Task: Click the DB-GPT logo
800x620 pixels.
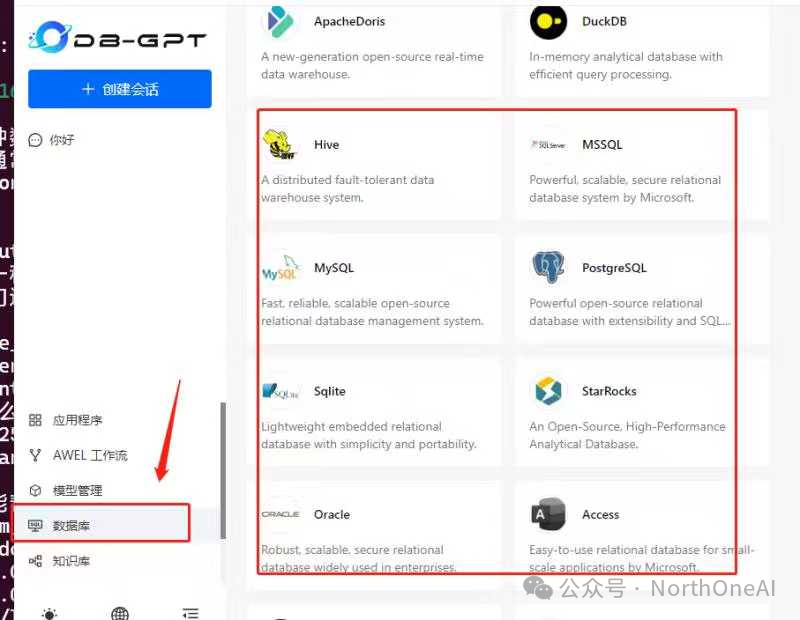Action: 117,37
